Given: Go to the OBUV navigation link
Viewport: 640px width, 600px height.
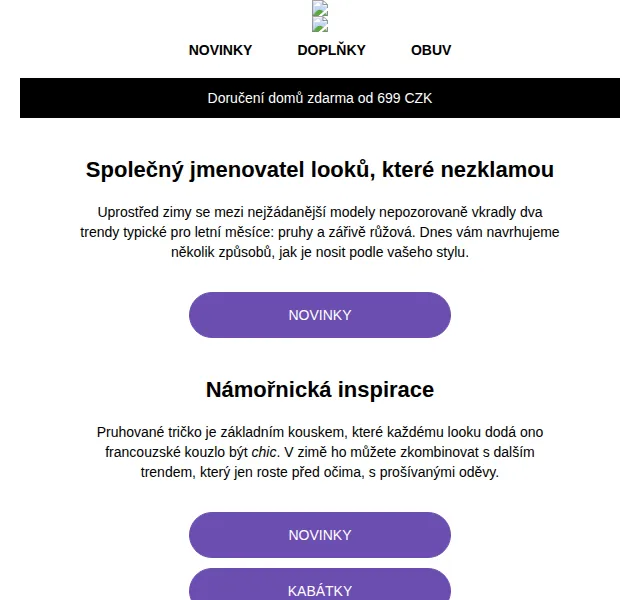Looking at the screenshot, I should [x=431, y=50].
